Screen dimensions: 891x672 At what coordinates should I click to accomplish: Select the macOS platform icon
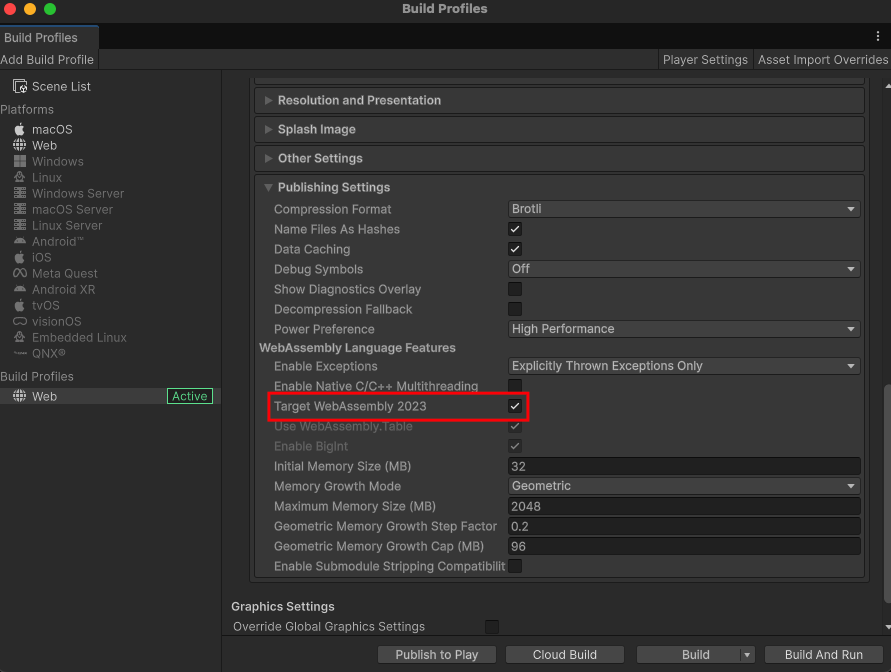coord(19,130)
